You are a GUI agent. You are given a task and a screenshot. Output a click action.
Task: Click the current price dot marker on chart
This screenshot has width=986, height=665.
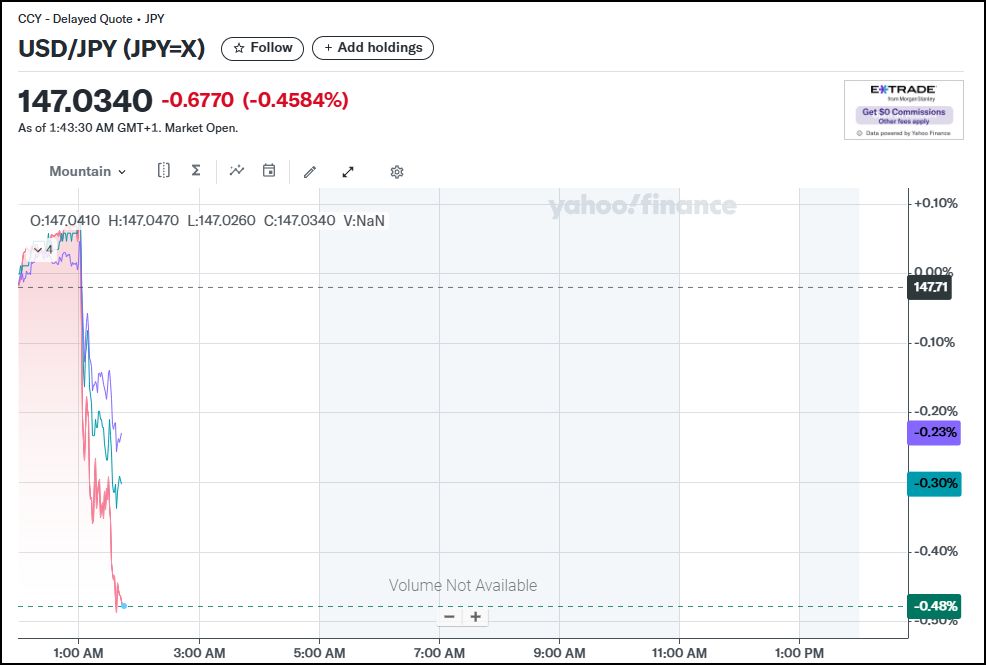pos(124,606)
